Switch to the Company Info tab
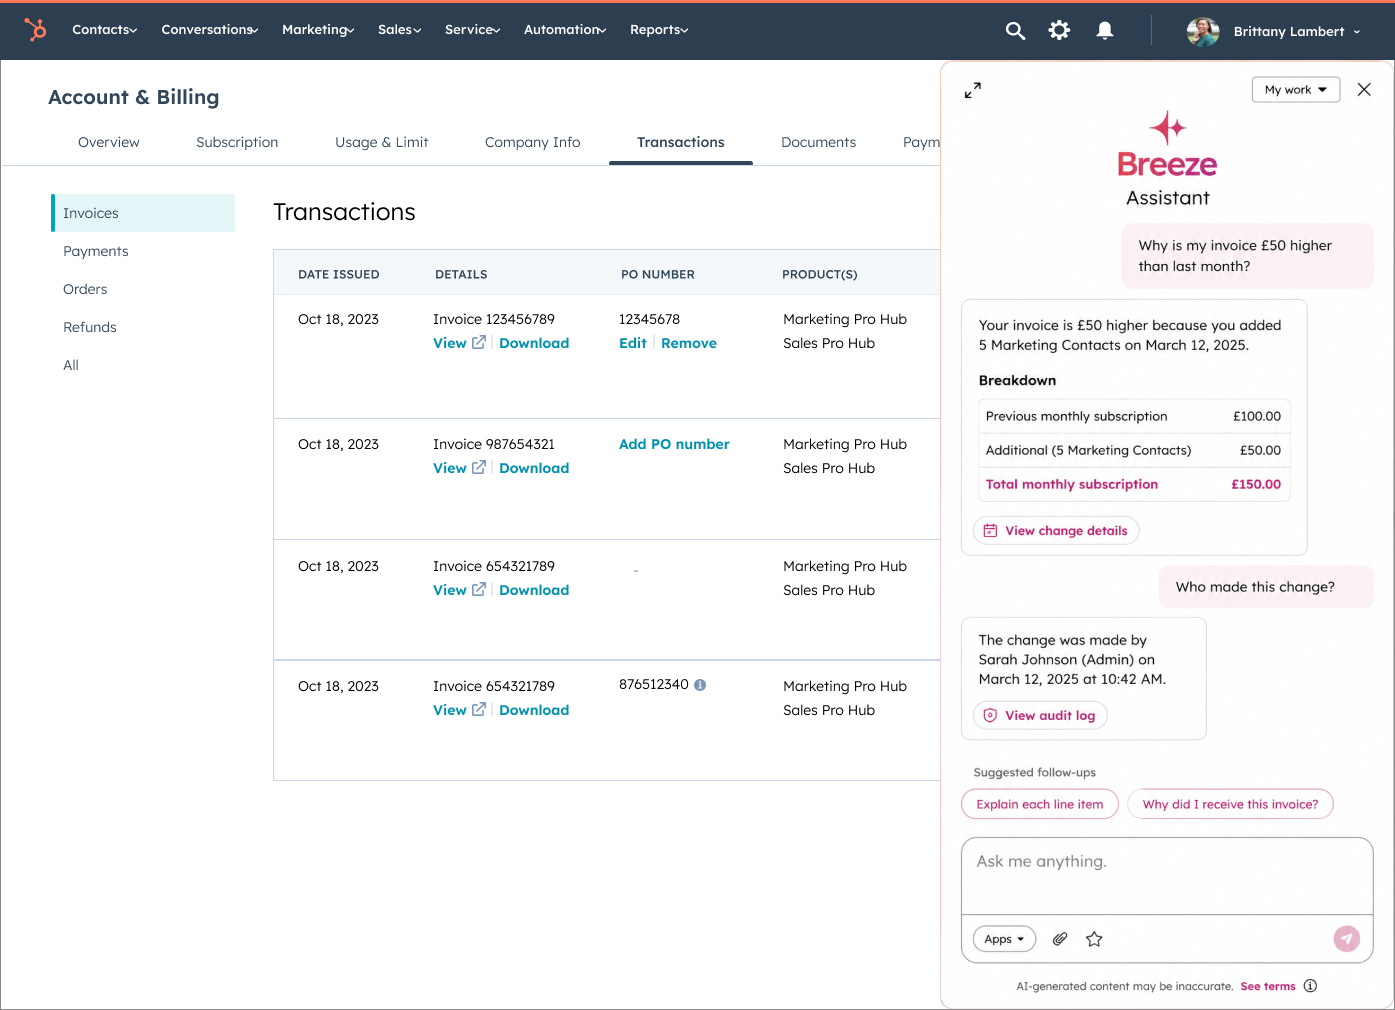Viewport: 1395px width, 1010px height. (533, 142)
